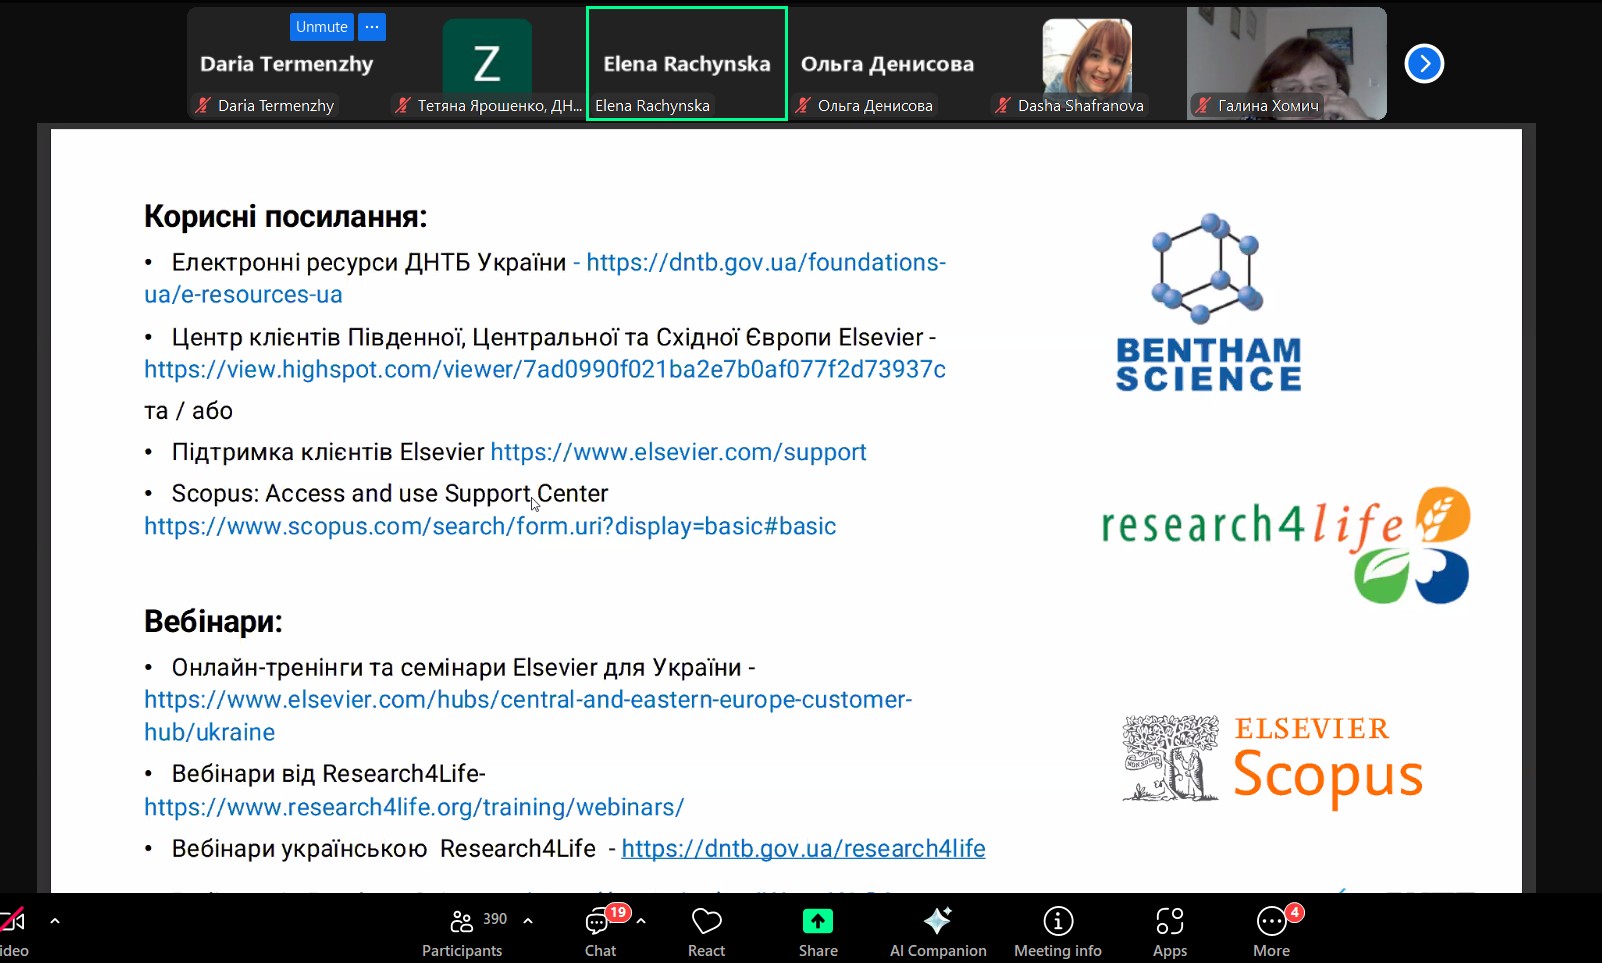Click muted mic icon beside Галина Хомич name

pos(1204,105)
